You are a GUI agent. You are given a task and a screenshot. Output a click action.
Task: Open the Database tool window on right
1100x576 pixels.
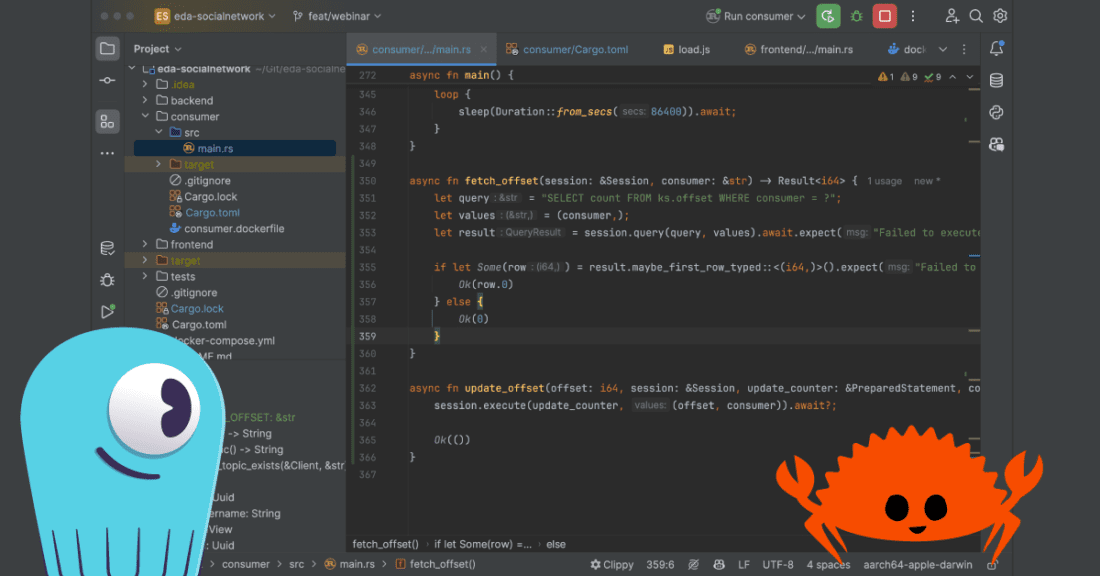coord(996,81)
